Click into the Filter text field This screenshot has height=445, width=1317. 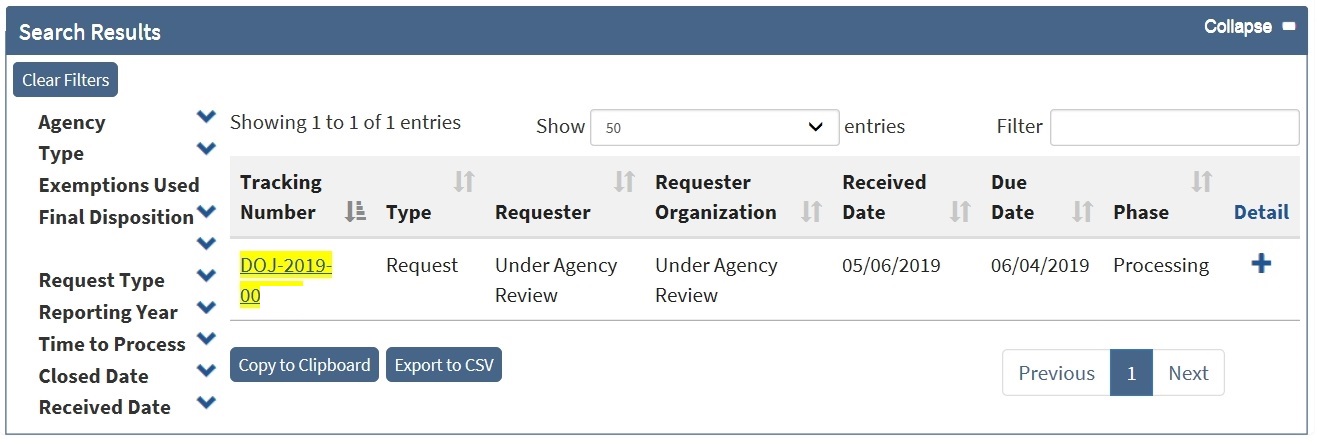(1174, 127)
